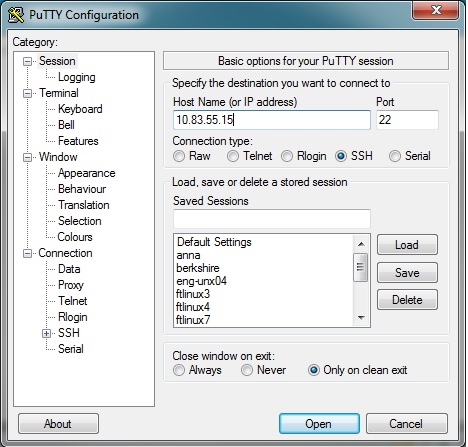Click the Delete session button
468x447 pixels.
click(407, 300)
